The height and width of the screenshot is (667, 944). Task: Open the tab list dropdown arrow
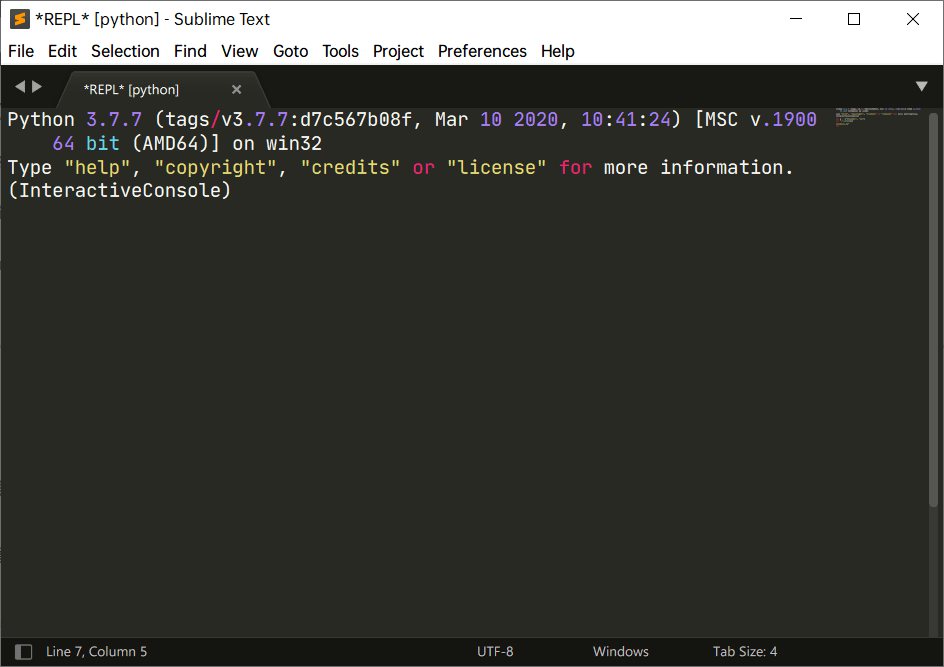click(921, 87)
